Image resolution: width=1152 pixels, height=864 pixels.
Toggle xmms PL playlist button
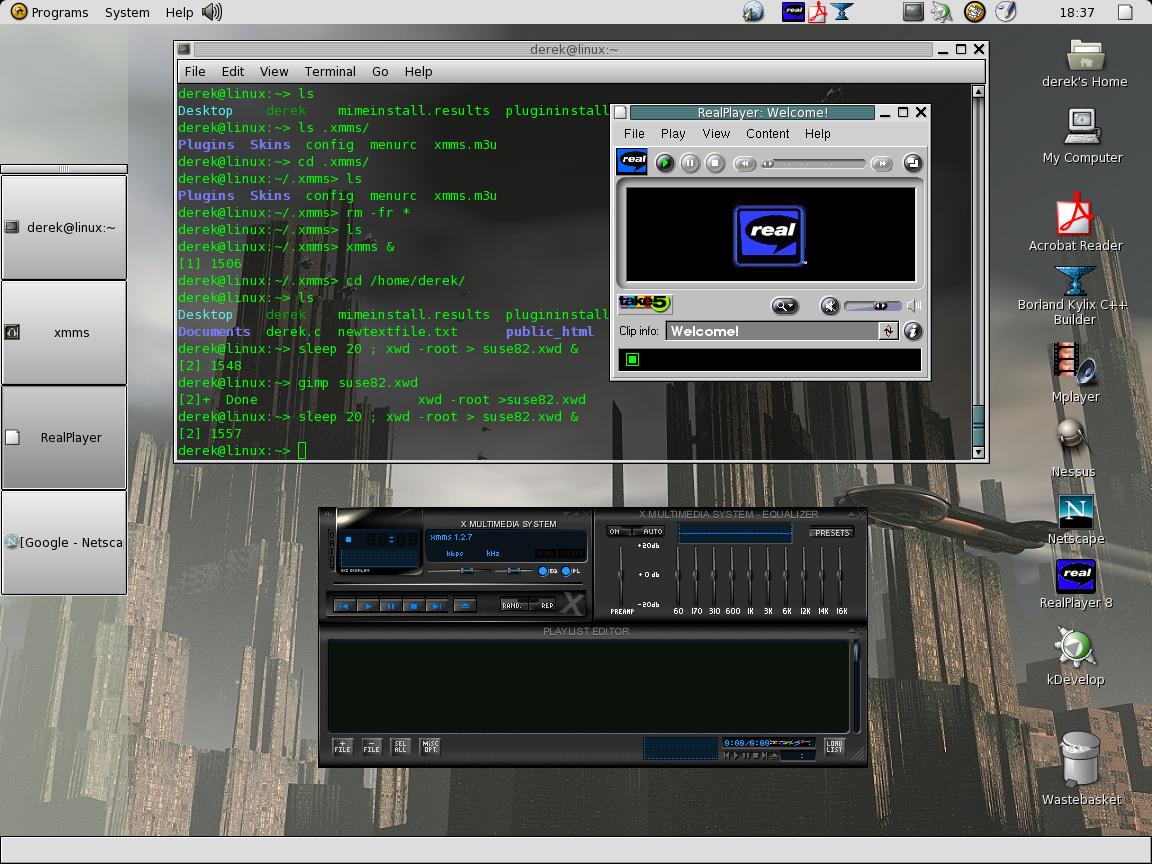(571, 571)
